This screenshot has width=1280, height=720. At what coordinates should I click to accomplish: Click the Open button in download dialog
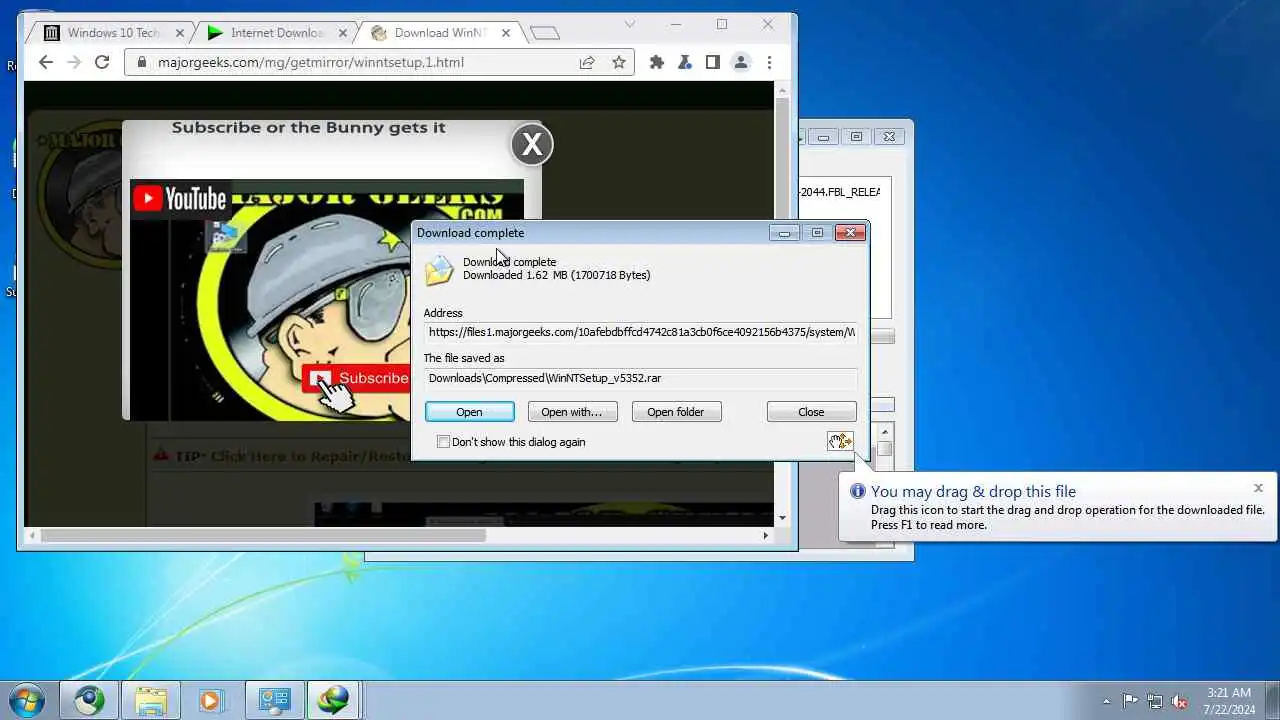click(x=470, y=412)
